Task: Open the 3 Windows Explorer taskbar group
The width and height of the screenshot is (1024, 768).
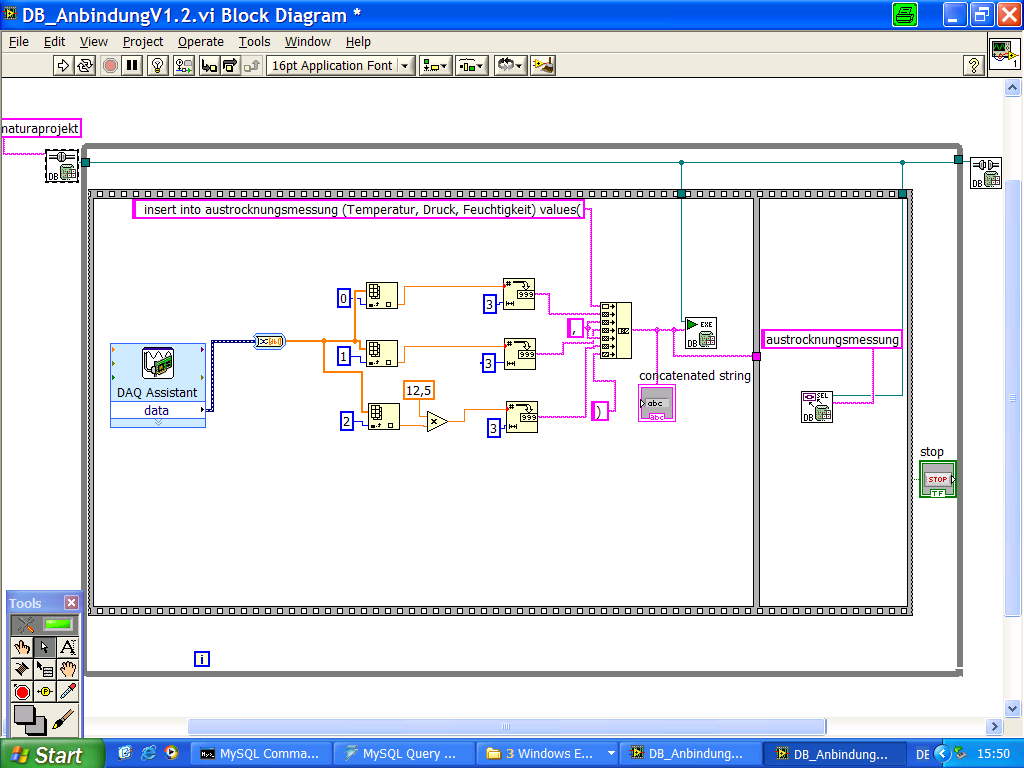Action: click(546, 754)
